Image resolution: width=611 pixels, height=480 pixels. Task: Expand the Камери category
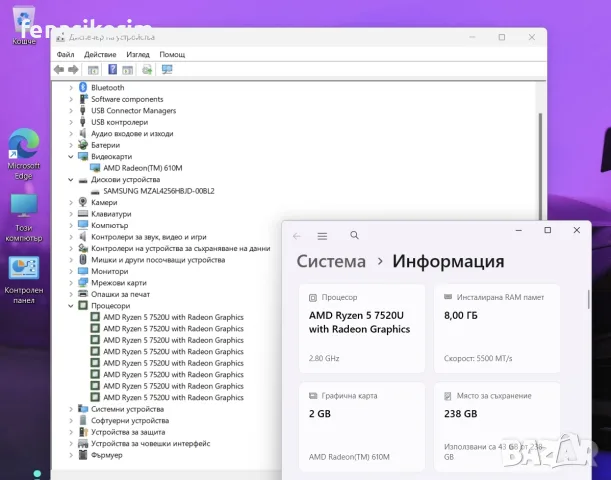[71, 203]
